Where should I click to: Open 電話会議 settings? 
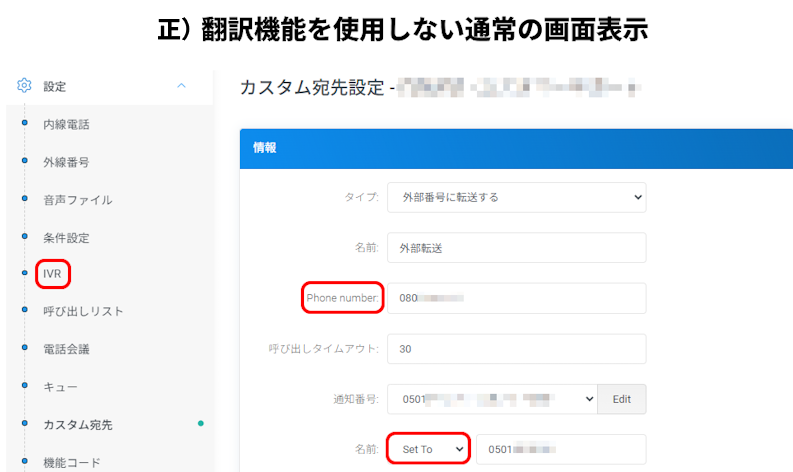[66, 349]
